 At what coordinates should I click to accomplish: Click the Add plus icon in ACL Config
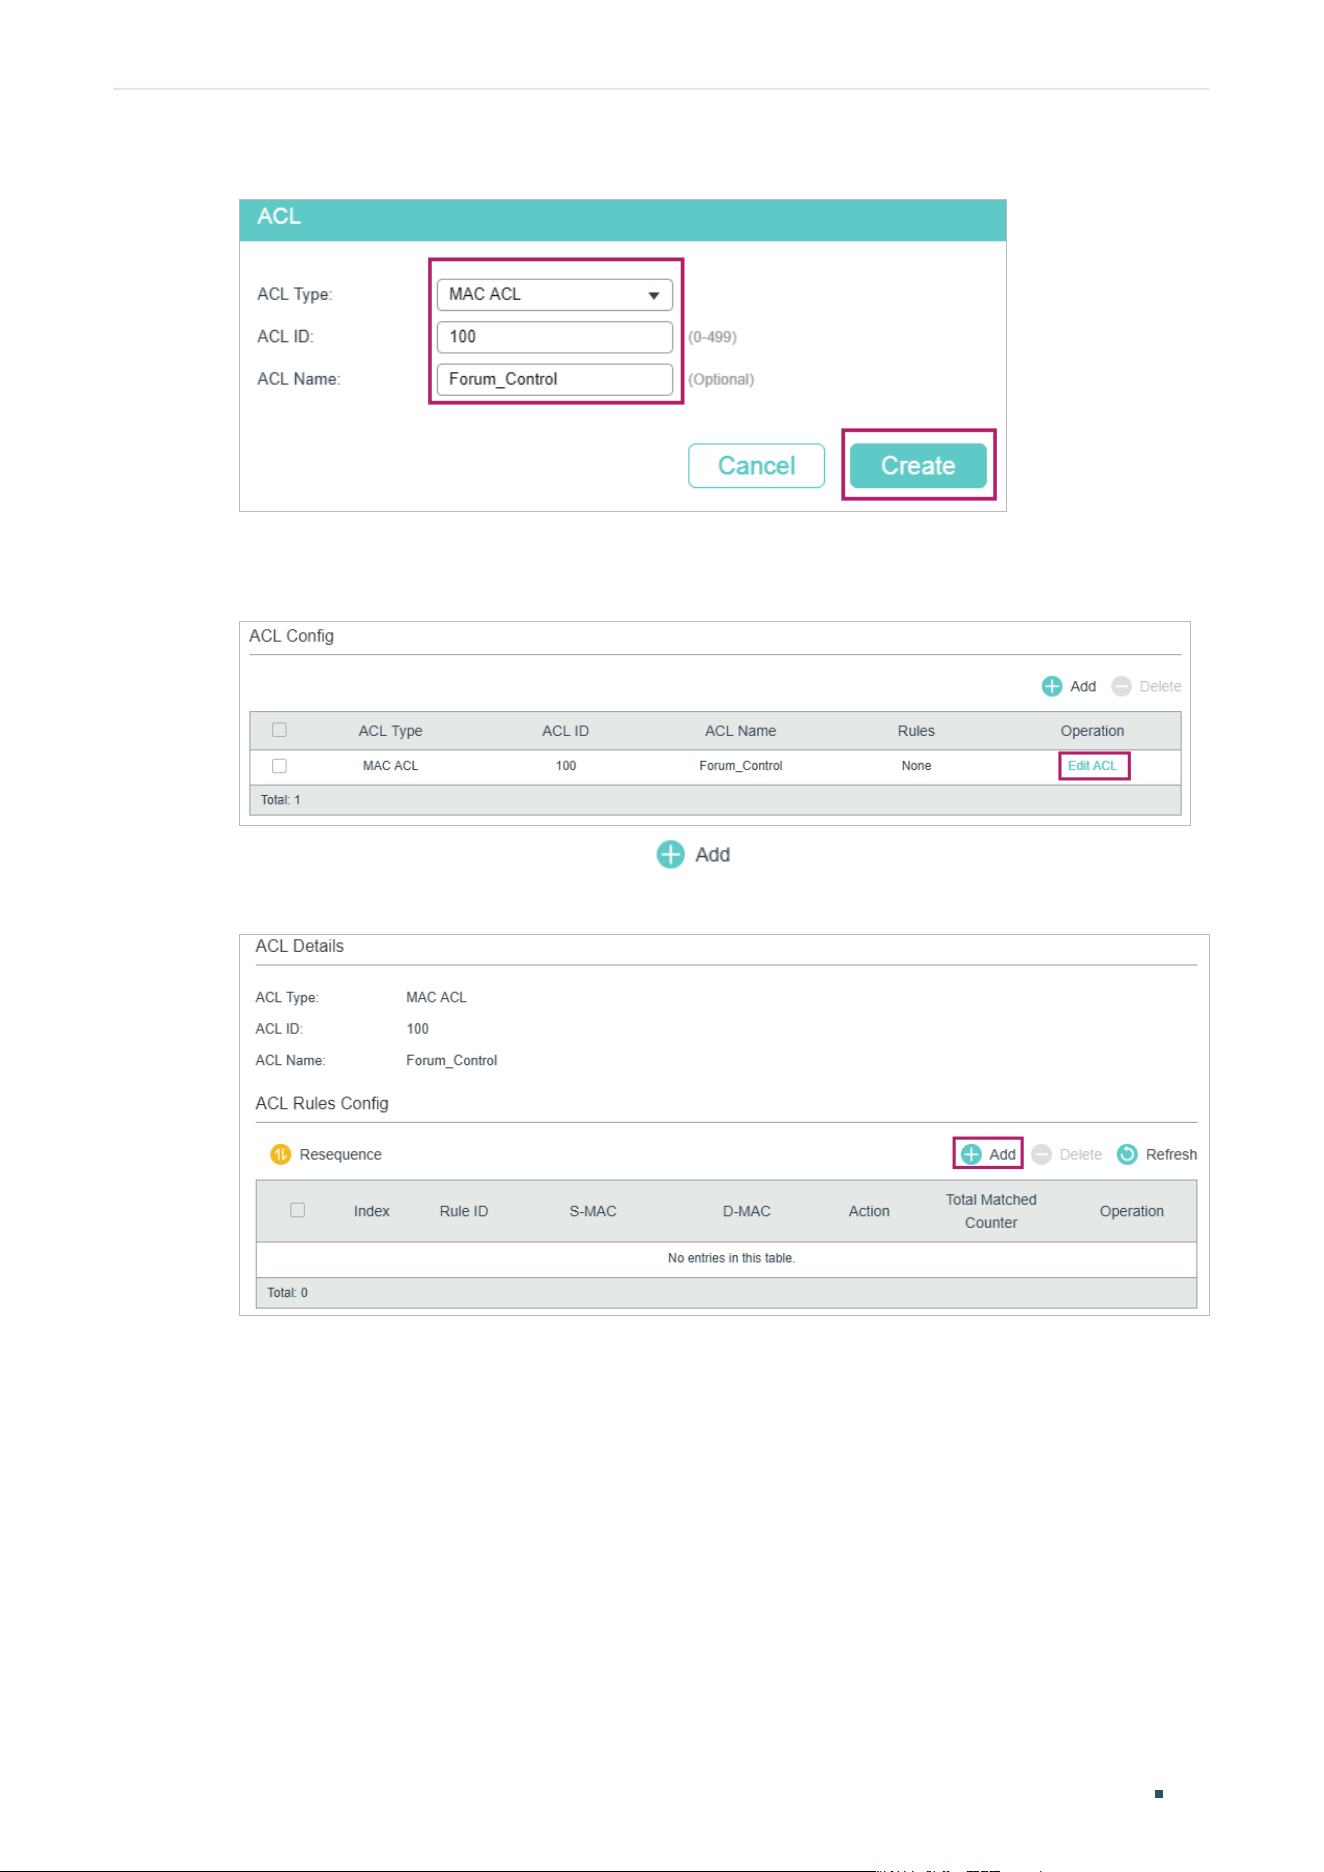coord(1051,686)
